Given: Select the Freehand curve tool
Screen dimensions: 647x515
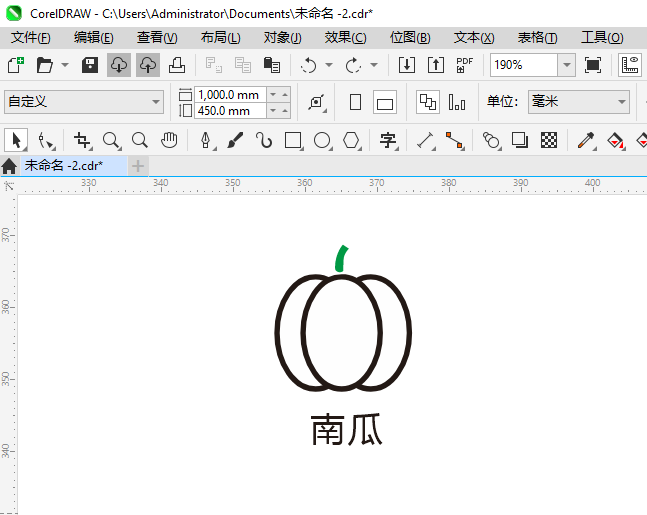Looking at the screenshot, I should (x=264, y=140).
